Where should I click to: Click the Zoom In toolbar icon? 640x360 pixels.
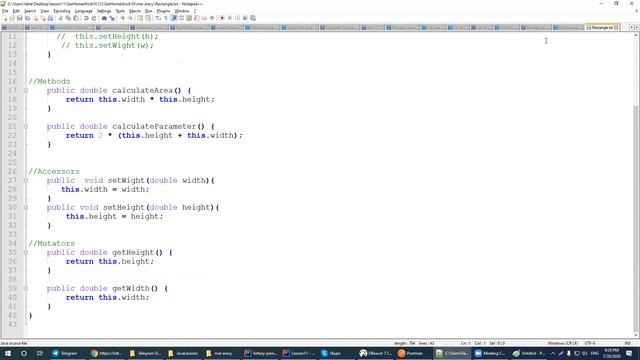click(x=122, y=18)
